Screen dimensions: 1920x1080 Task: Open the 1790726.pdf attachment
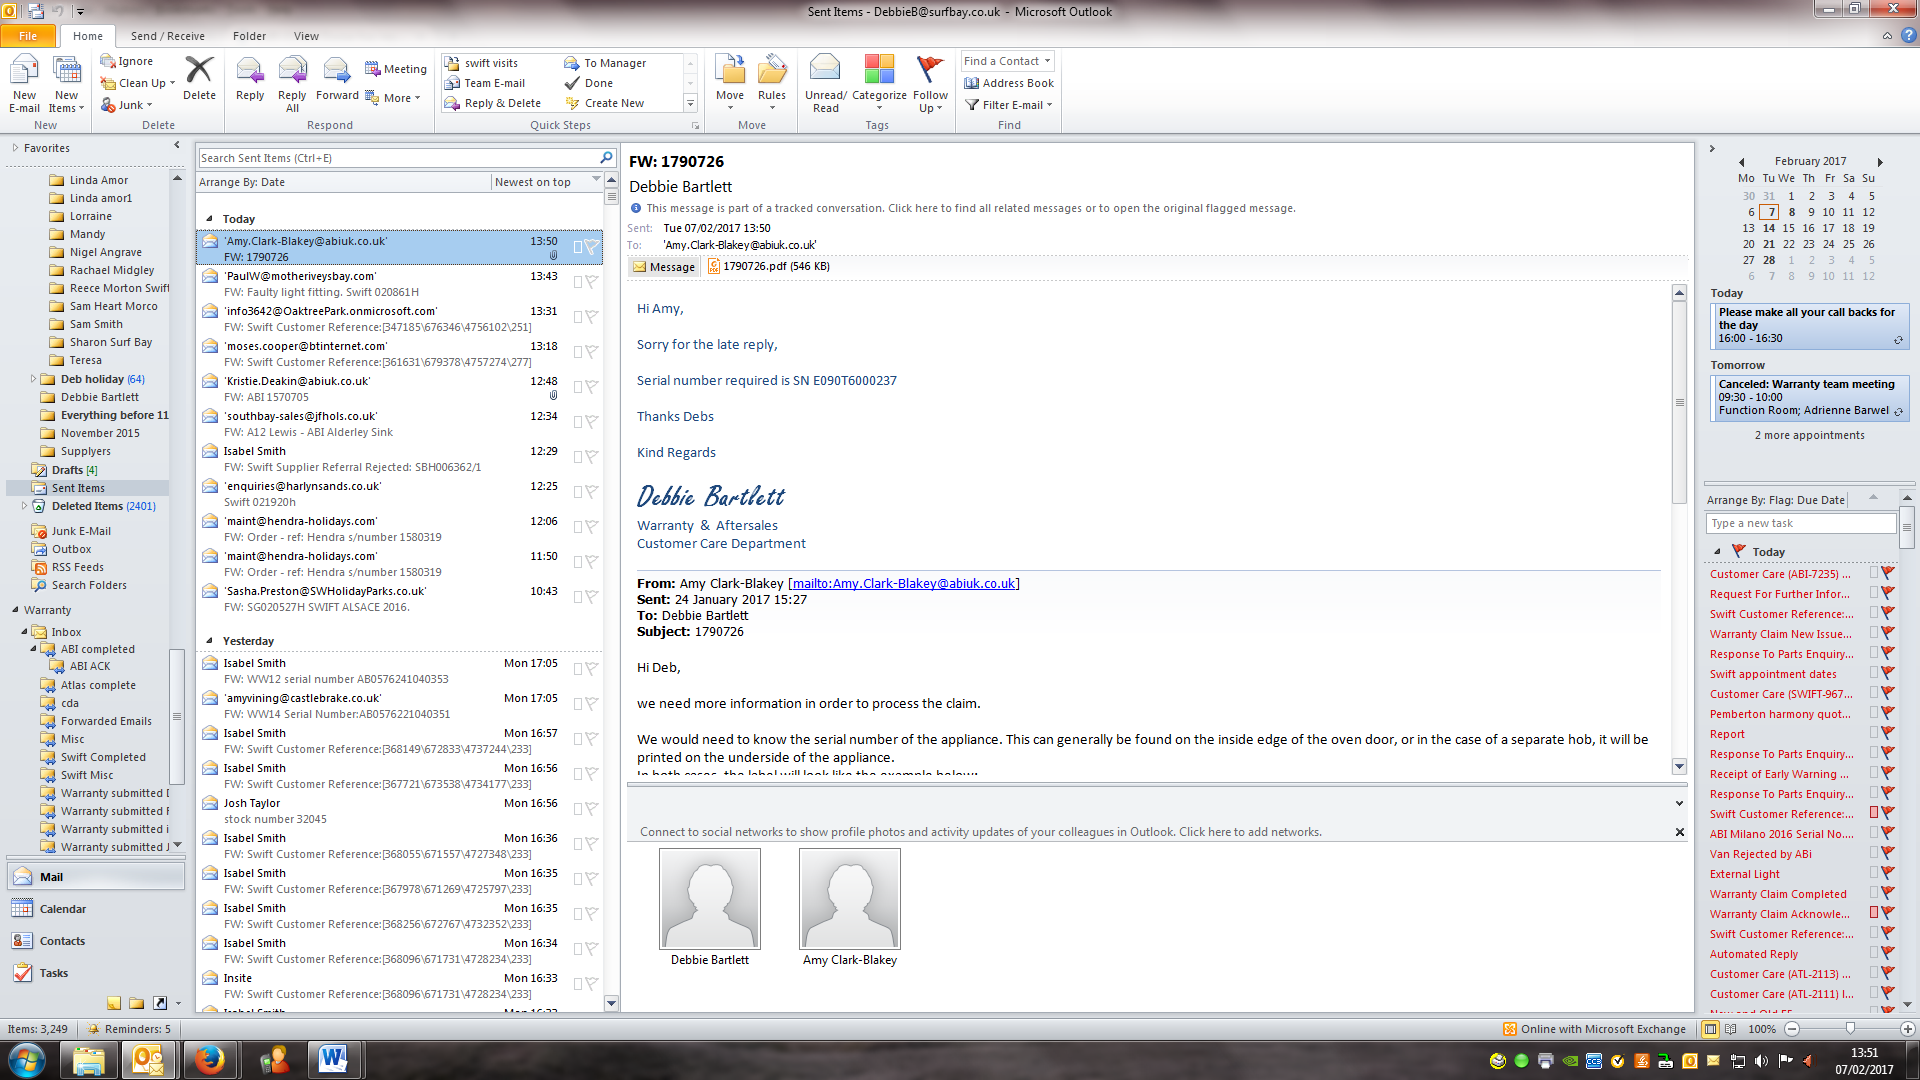point(768,266)
